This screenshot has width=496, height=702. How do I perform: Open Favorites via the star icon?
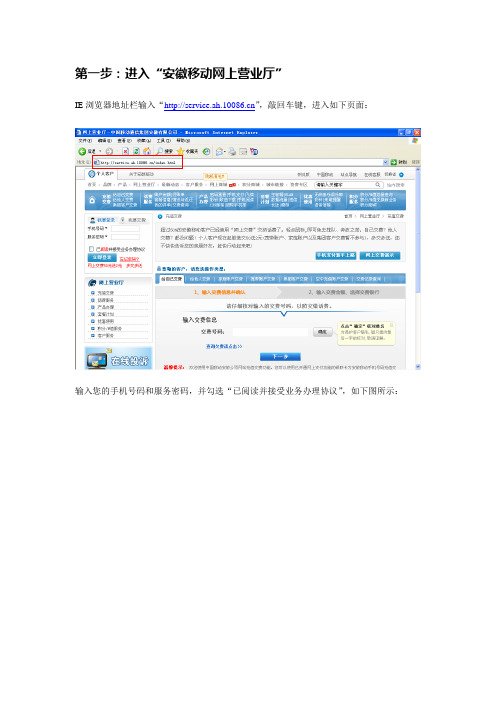[x=180, y=151]
